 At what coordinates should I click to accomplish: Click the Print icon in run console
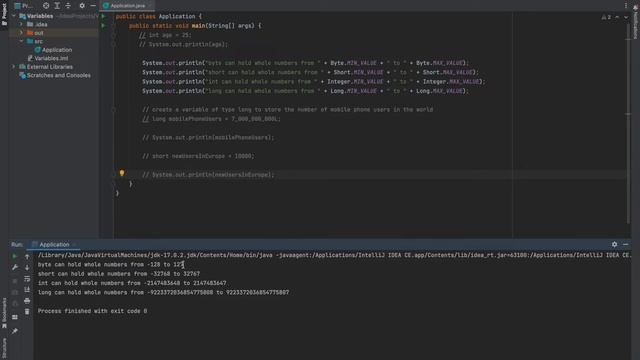tap(27, 301)
